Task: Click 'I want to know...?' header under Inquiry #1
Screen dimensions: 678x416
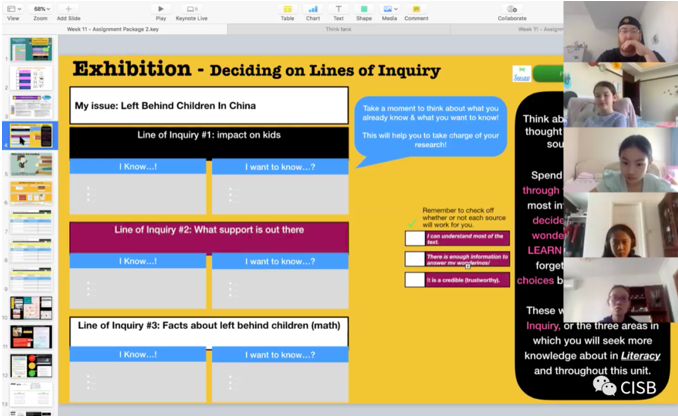Action: (280, 167)
